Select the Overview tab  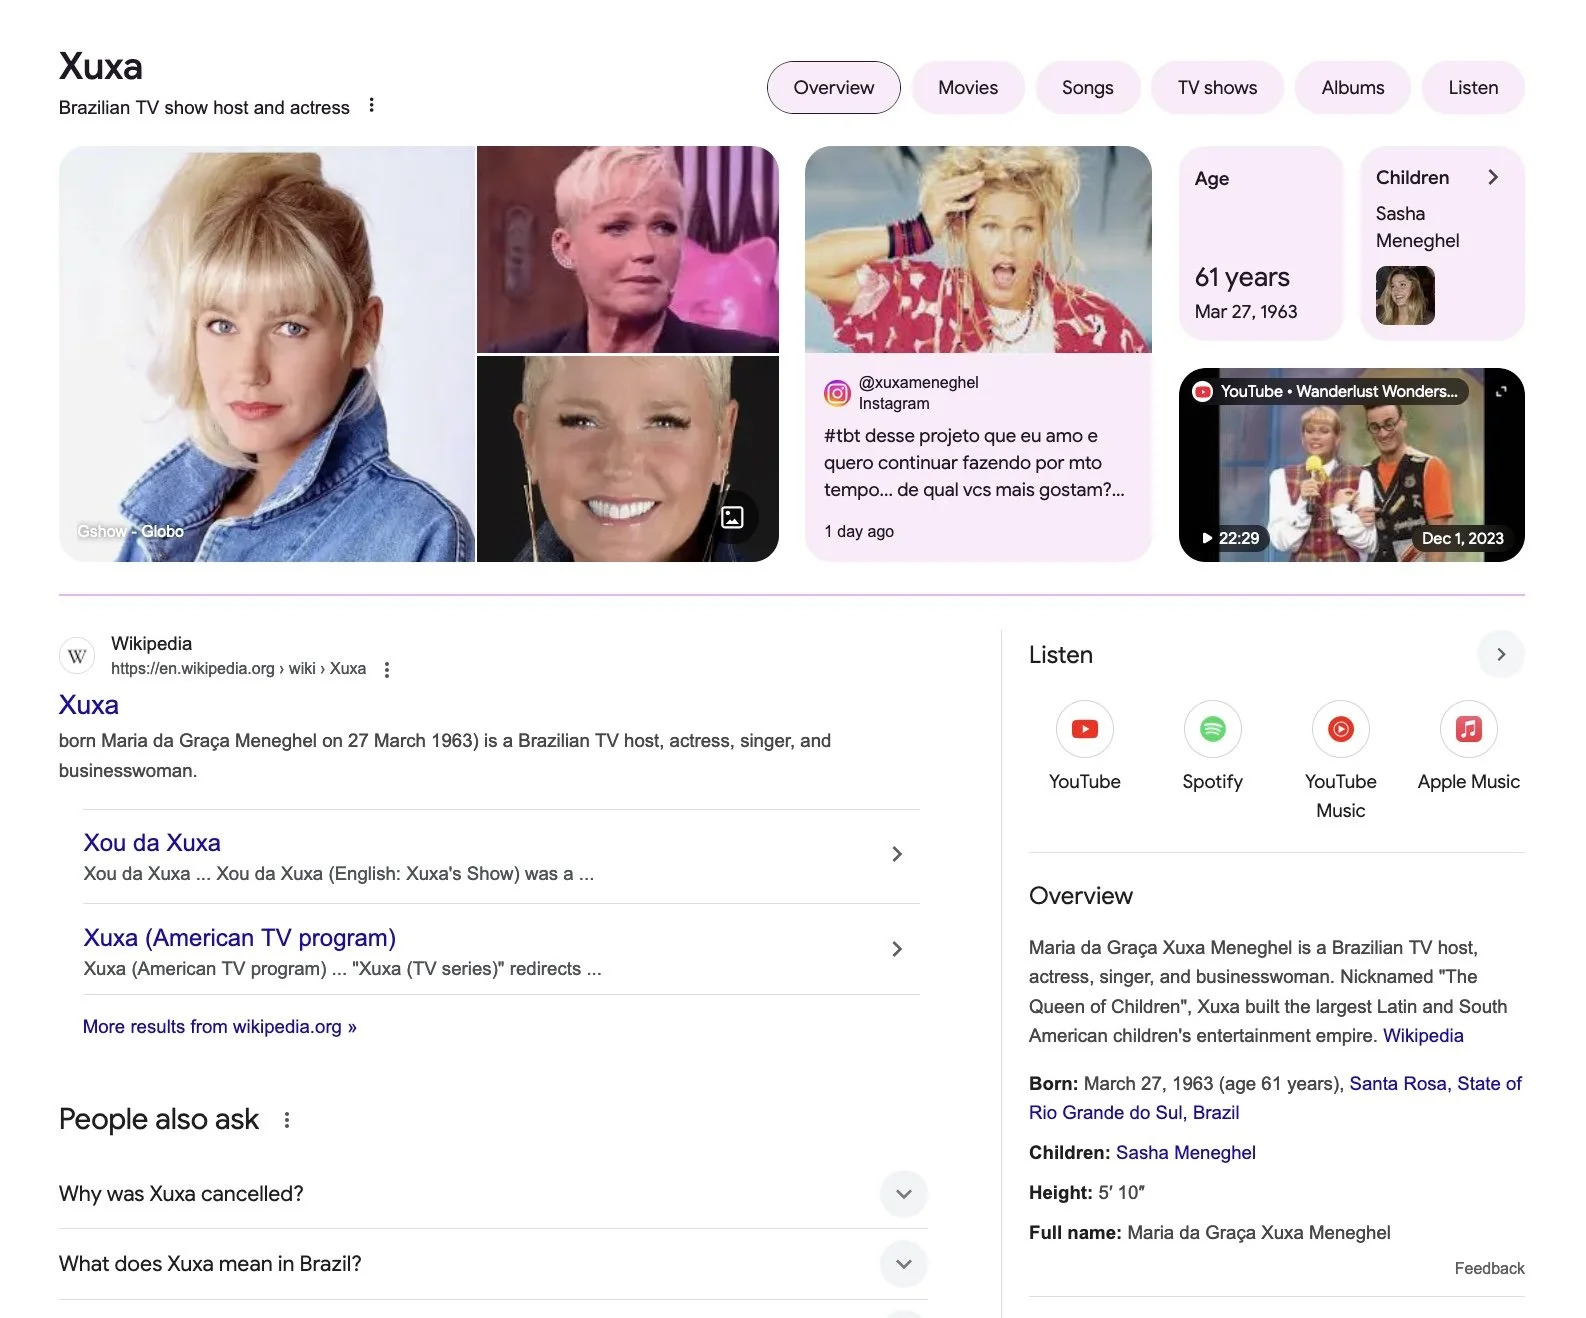(833, 87)
